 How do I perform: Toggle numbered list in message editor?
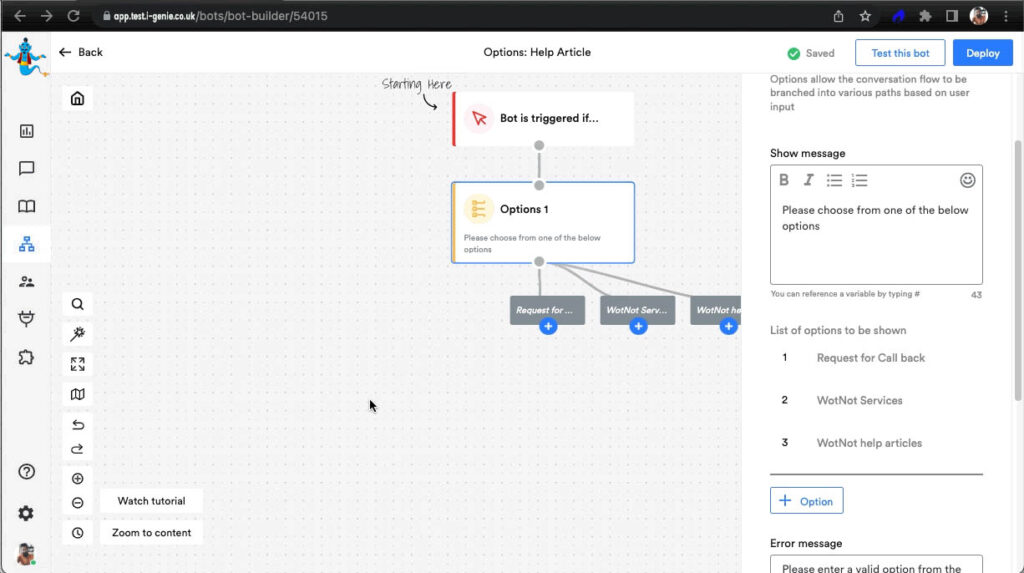click(x=859, y=180)
